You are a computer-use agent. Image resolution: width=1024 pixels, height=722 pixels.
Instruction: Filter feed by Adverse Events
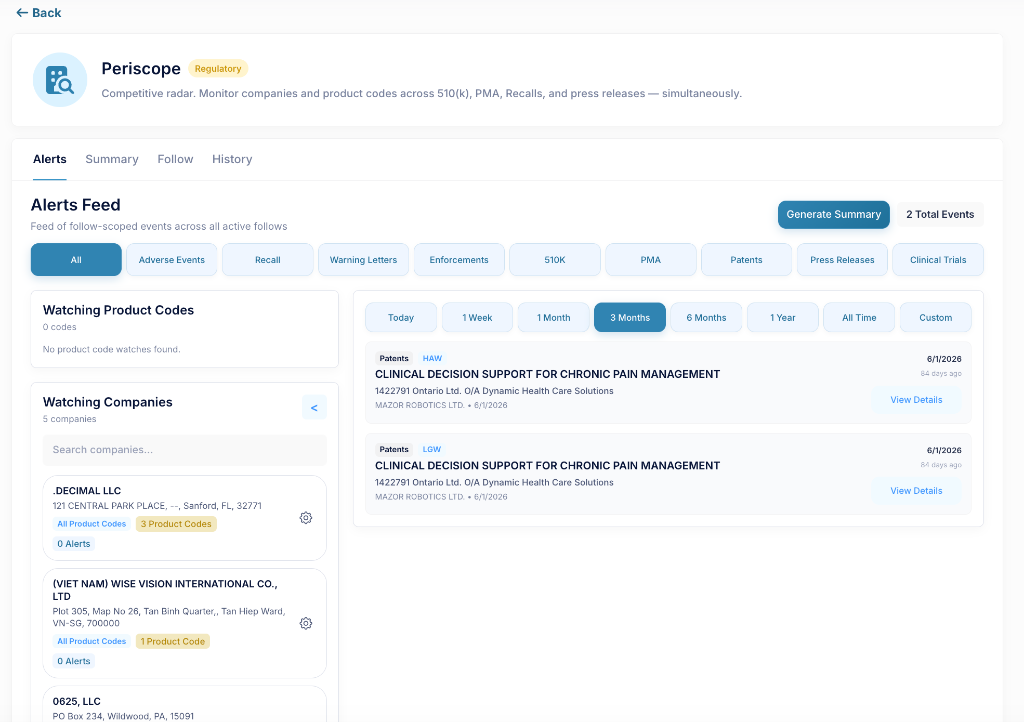click(172, 260)
